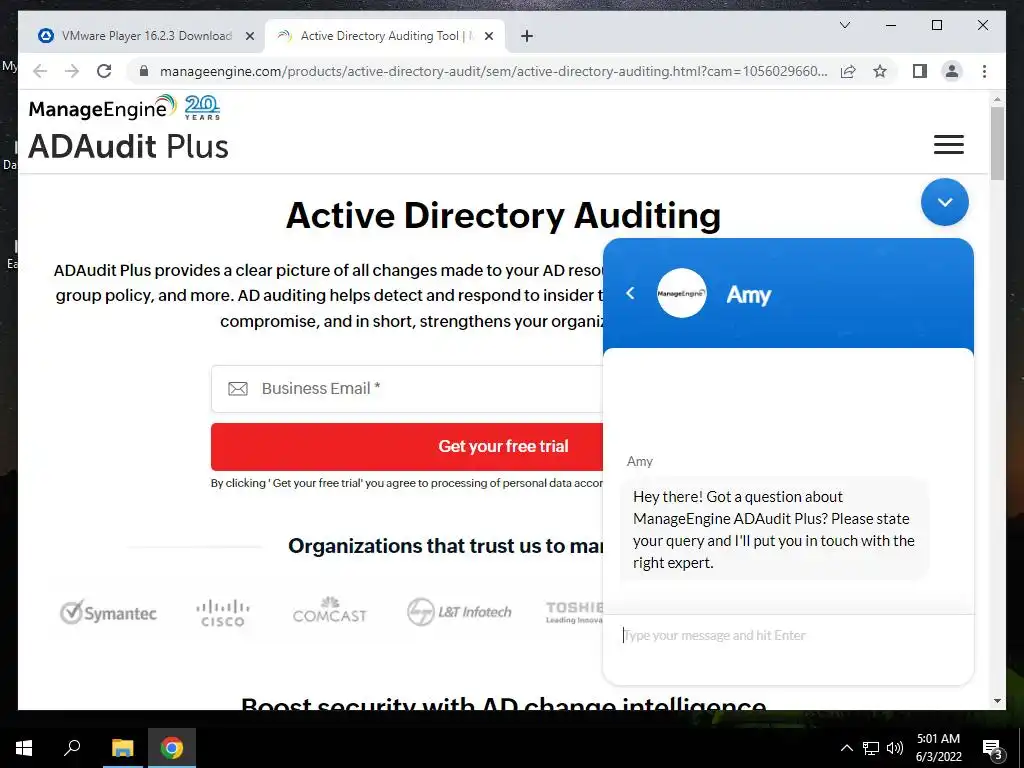
Task: View site information via lock icon
Action: coord(144,71)
